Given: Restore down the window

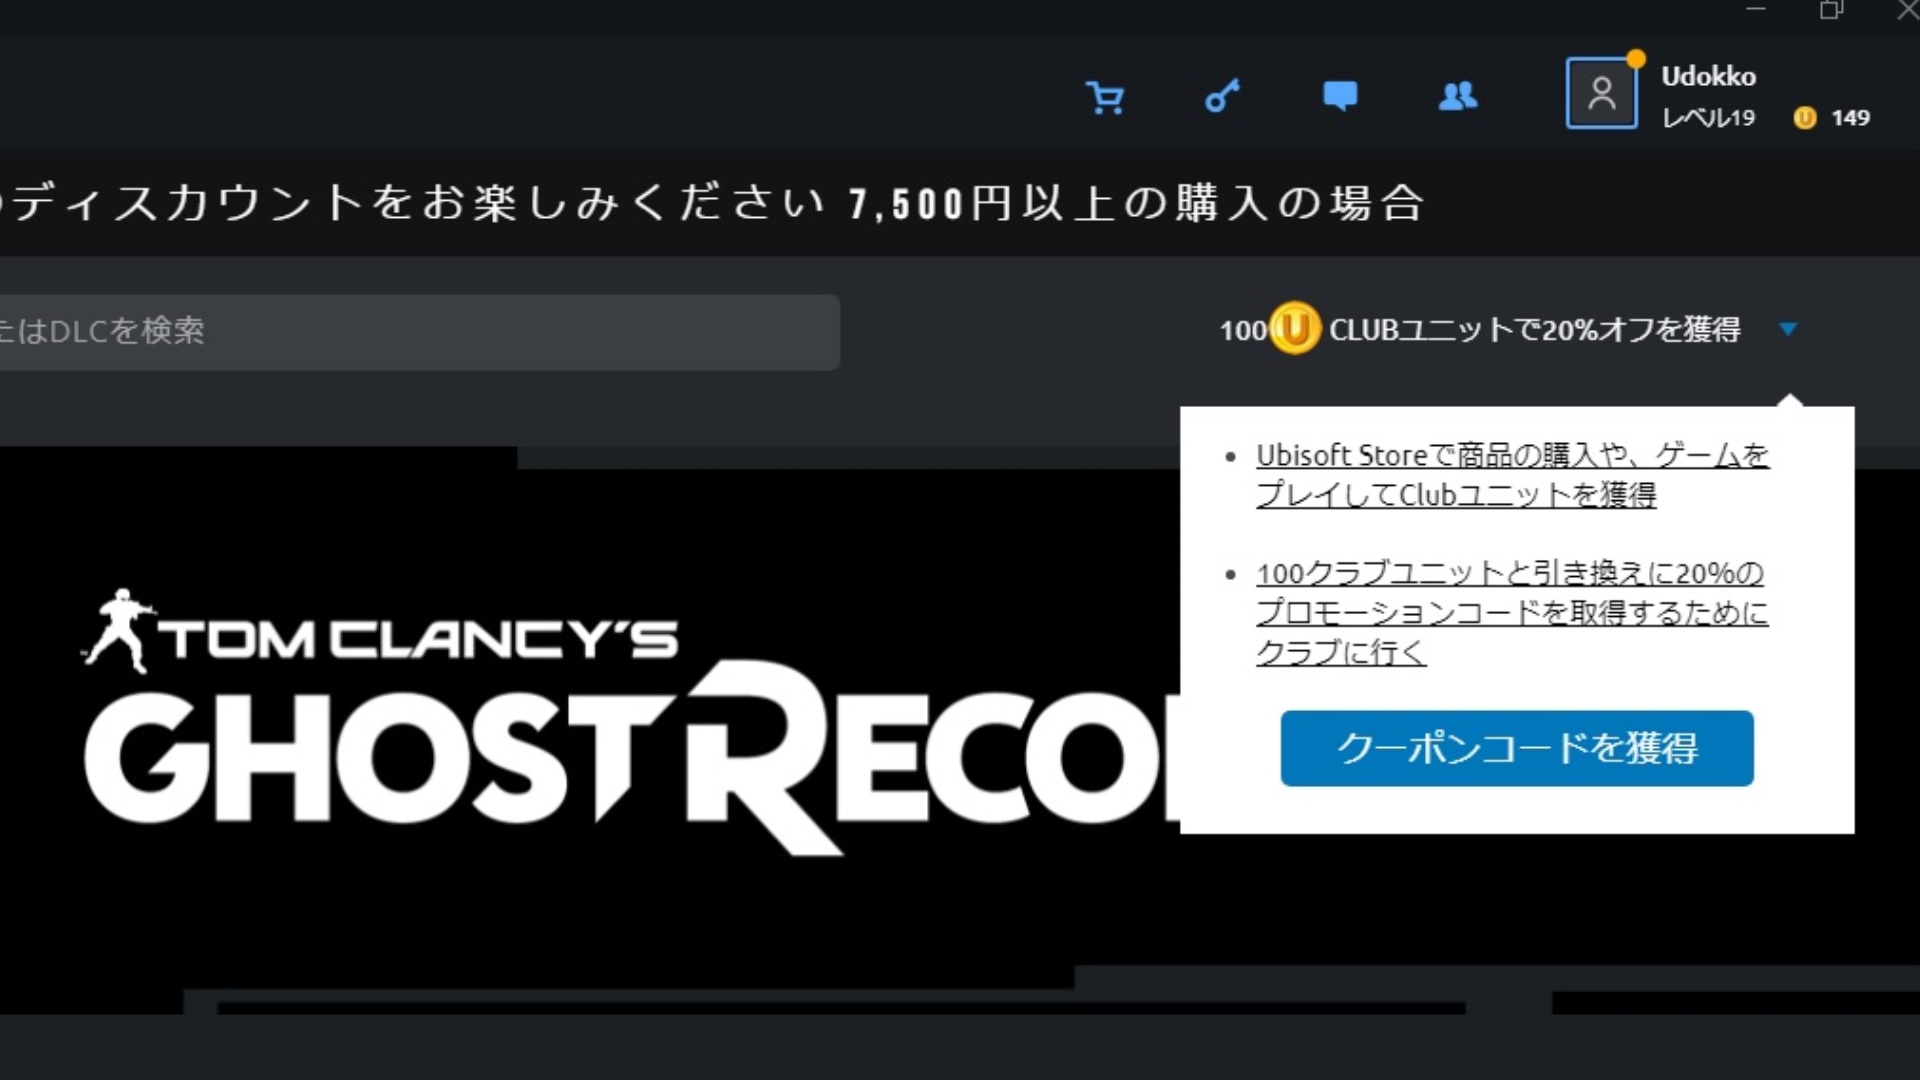Looking at the screenshot, I should coord(1831,10).
